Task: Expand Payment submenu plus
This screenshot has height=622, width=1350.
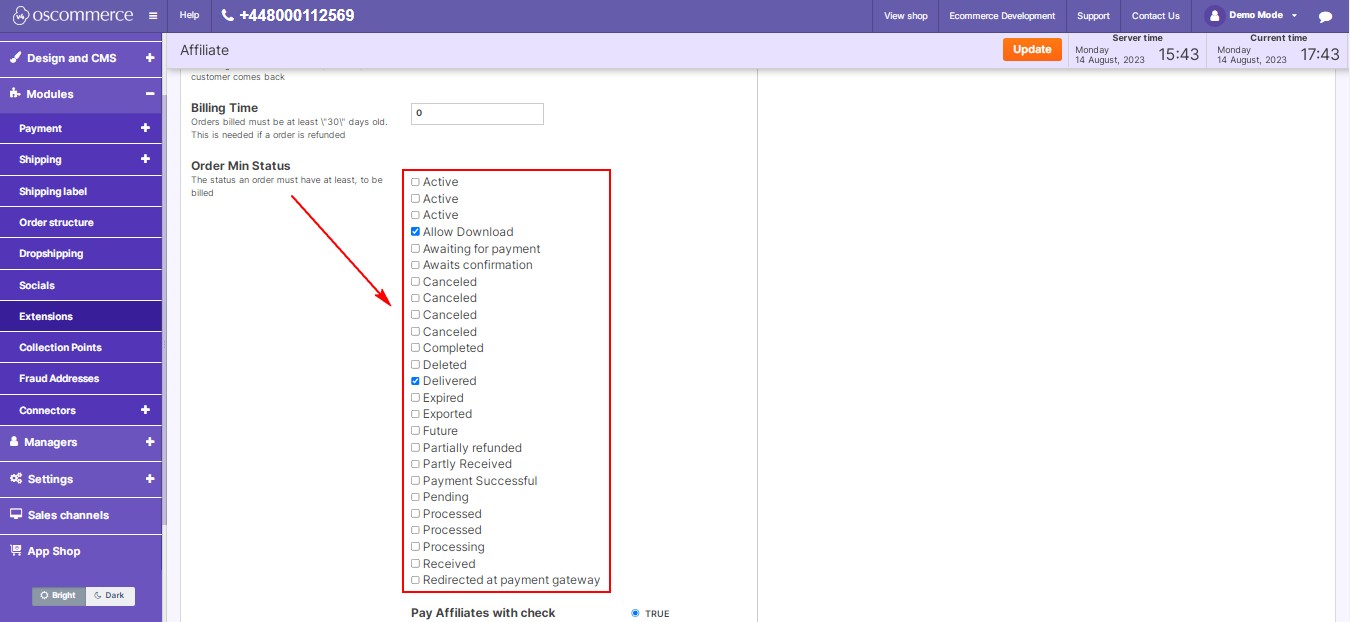Action: point(145,128)
